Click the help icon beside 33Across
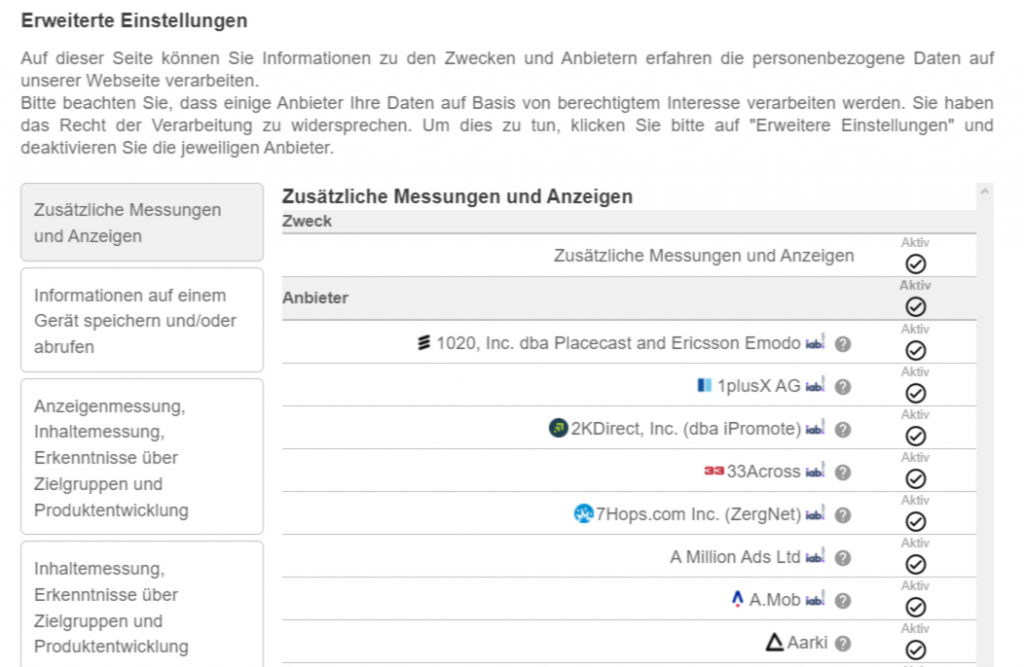The width and height of the screenshot is (1024, 667). [x=843, y=472]
